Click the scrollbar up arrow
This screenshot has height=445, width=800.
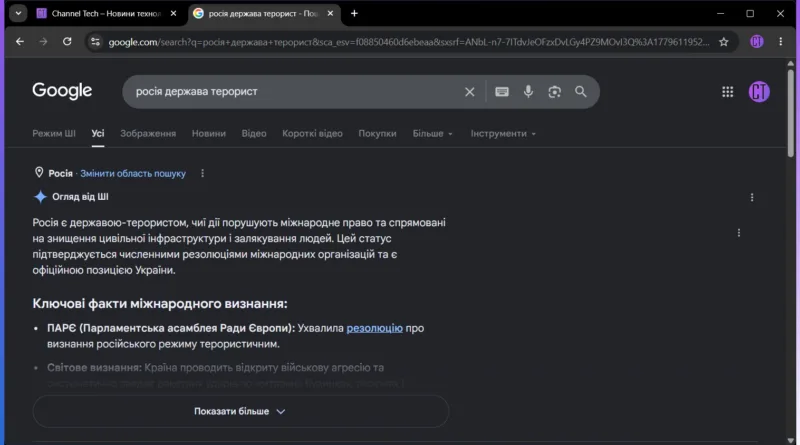[x=790, y=64]
